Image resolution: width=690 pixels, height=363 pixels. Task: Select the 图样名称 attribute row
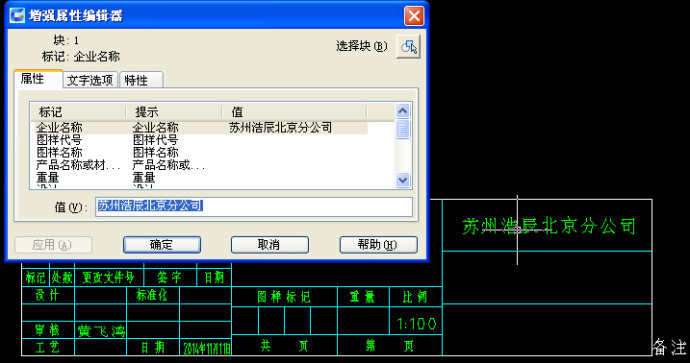pos(201,152)
